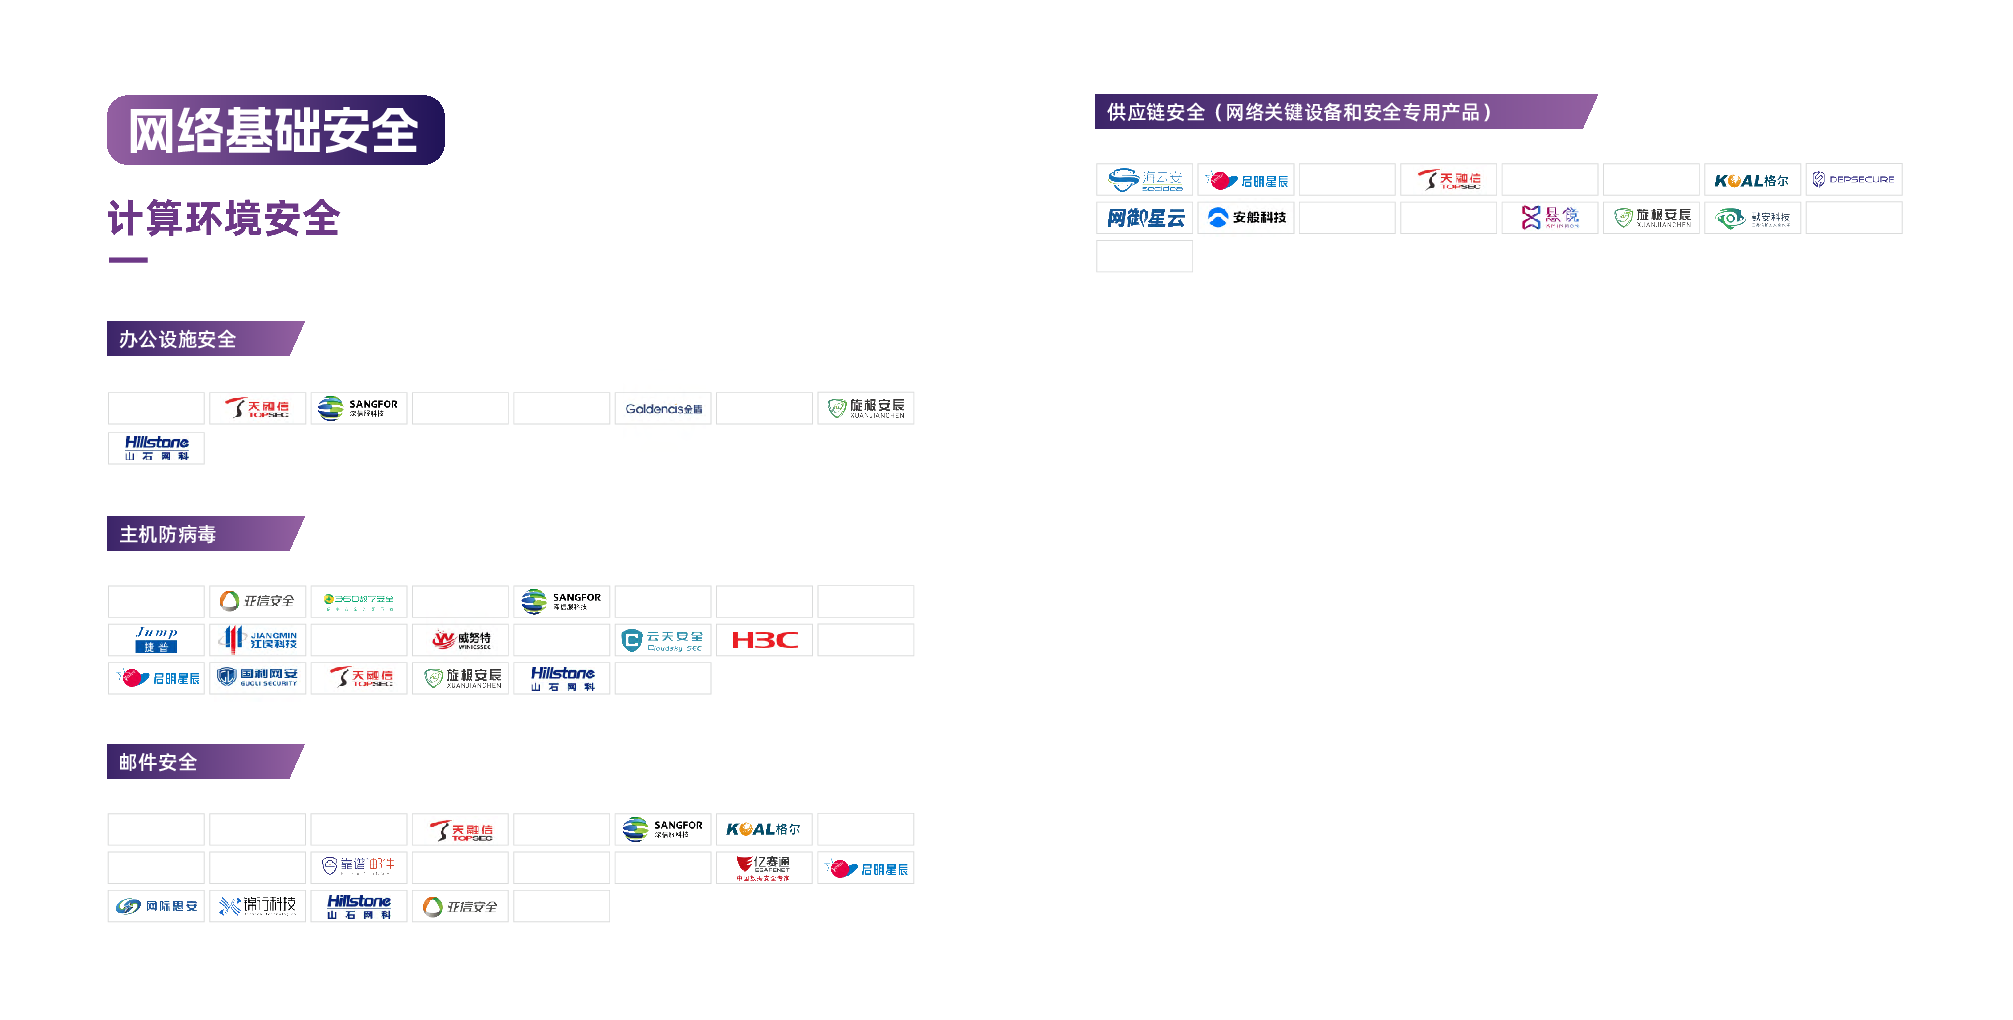The width and height of the screenshot is (2013, 1020).
Task: Click the 启明星辰 logo under 供应链安全
Action: tap(1246, 180)
